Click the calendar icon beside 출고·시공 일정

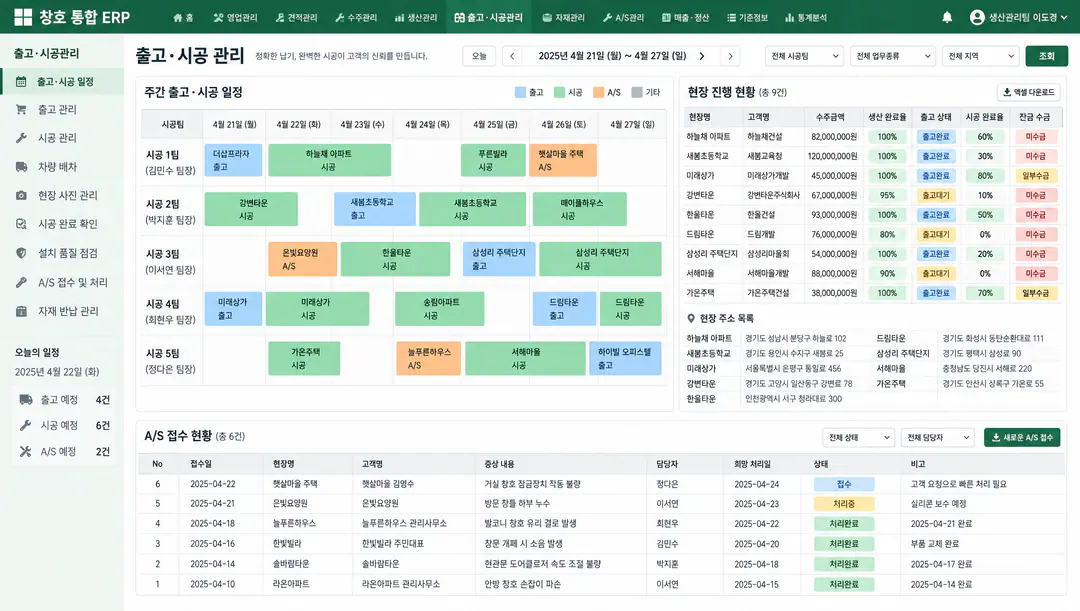[x=21, y=81]
